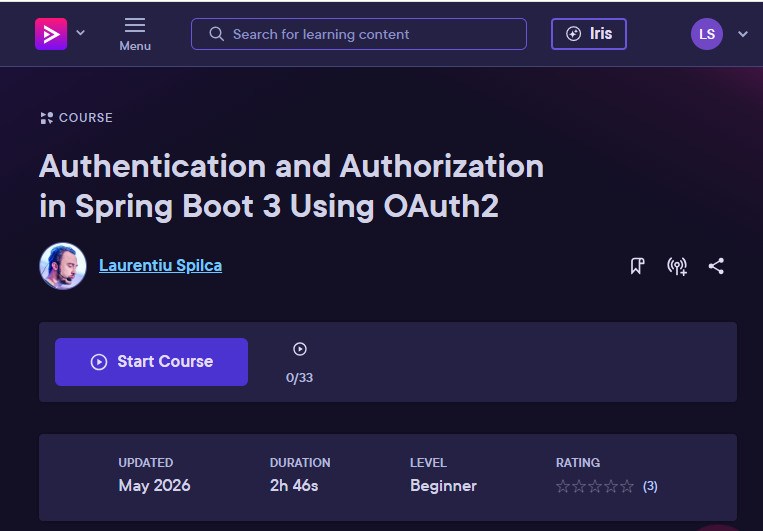Click the (3) ratings count
This screenshot has height=531, width=763.
pyautogui.click(x=650, y=486)
